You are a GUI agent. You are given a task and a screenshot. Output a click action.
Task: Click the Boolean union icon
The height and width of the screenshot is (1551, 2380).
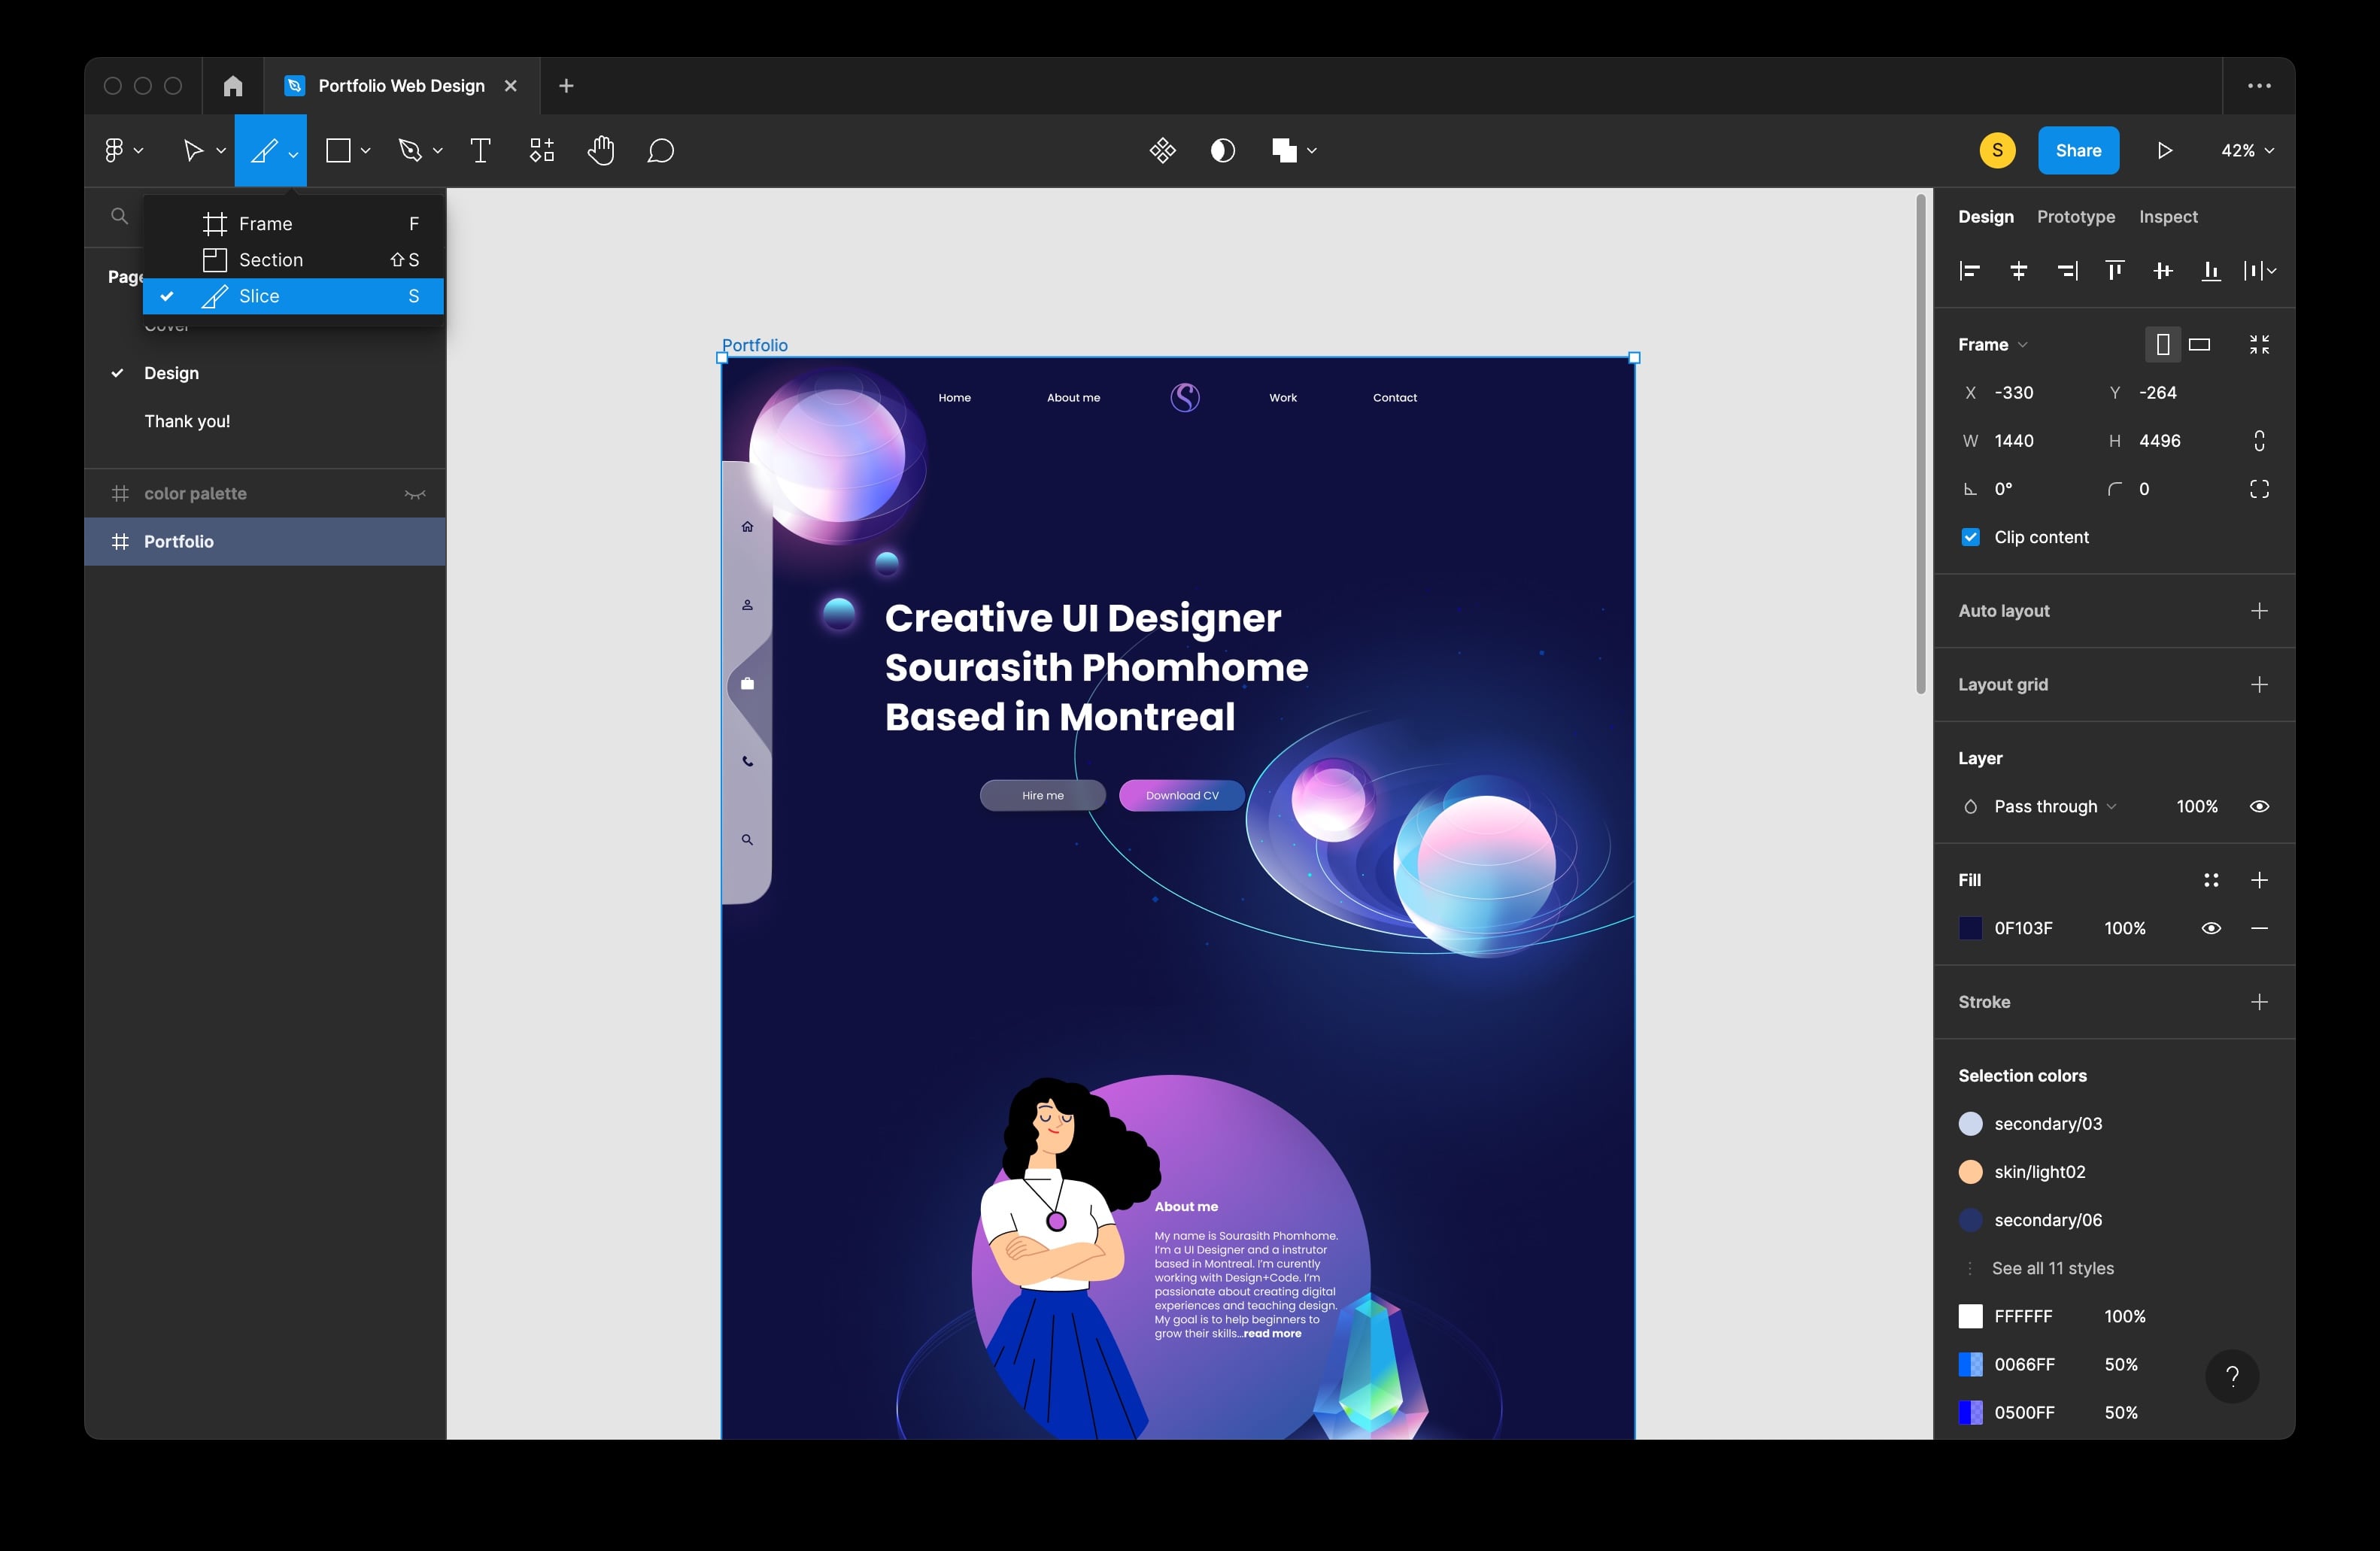click(x=1284, y=150)
